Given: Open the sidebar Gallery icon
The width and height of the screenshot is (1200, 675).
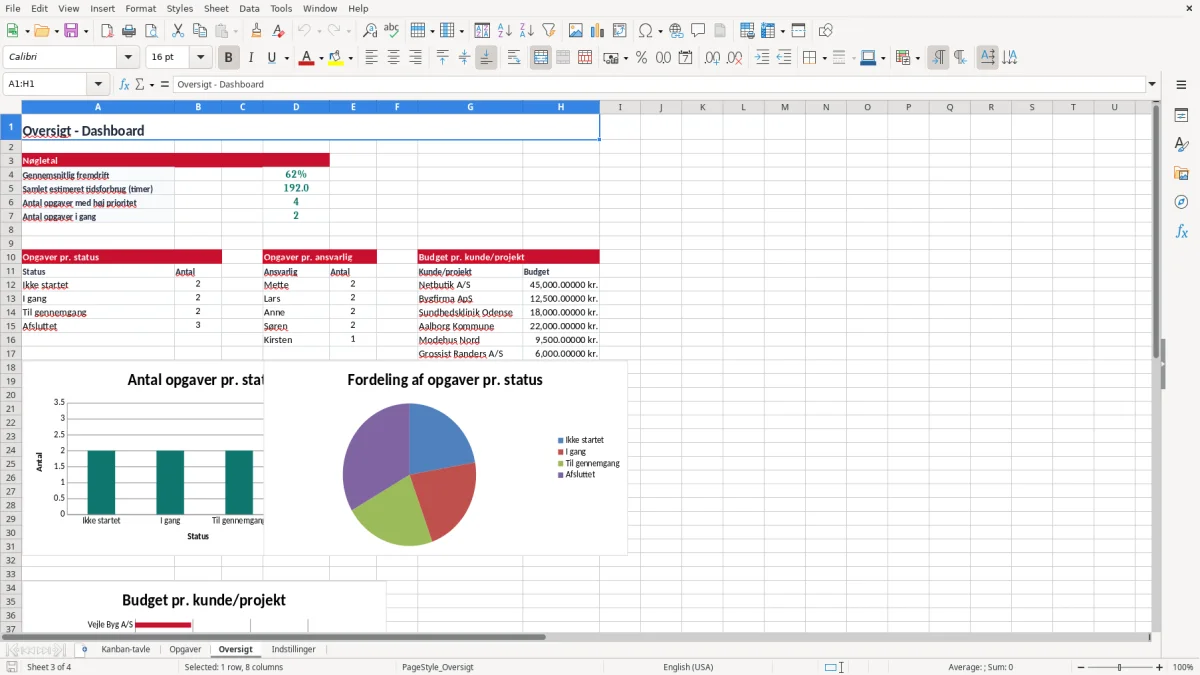Looking at the screenshot, I should [x=1181, y=174].
